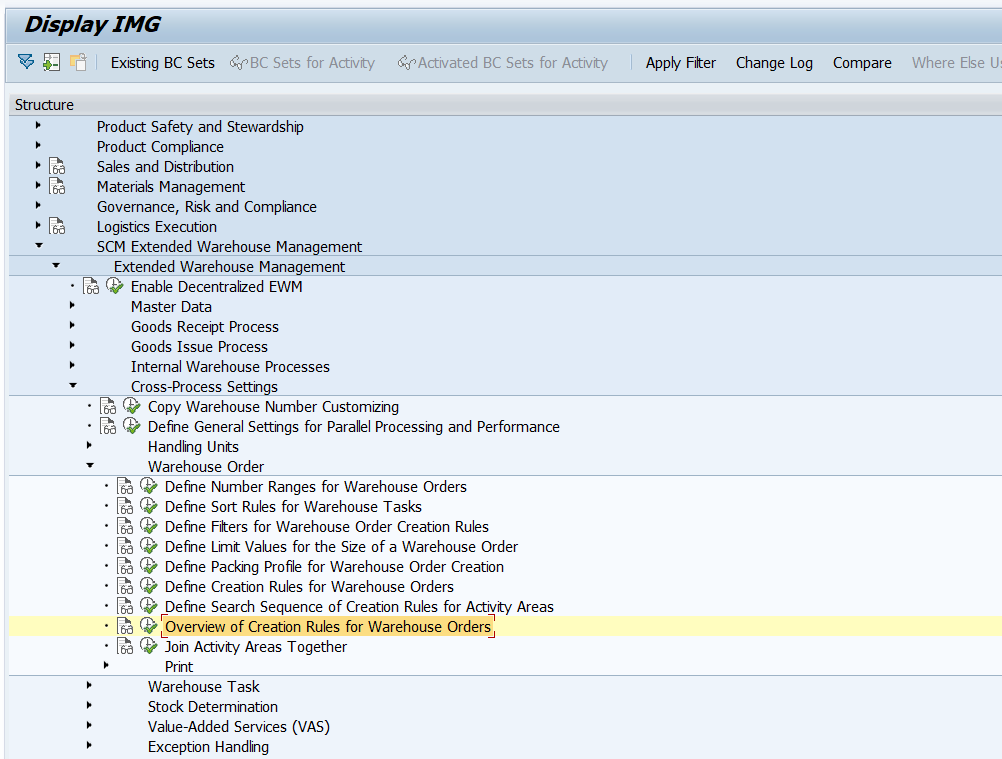Collapse the SCM Extended Warehouse Management node
The image size is (1002, 759).
[39, 245]
